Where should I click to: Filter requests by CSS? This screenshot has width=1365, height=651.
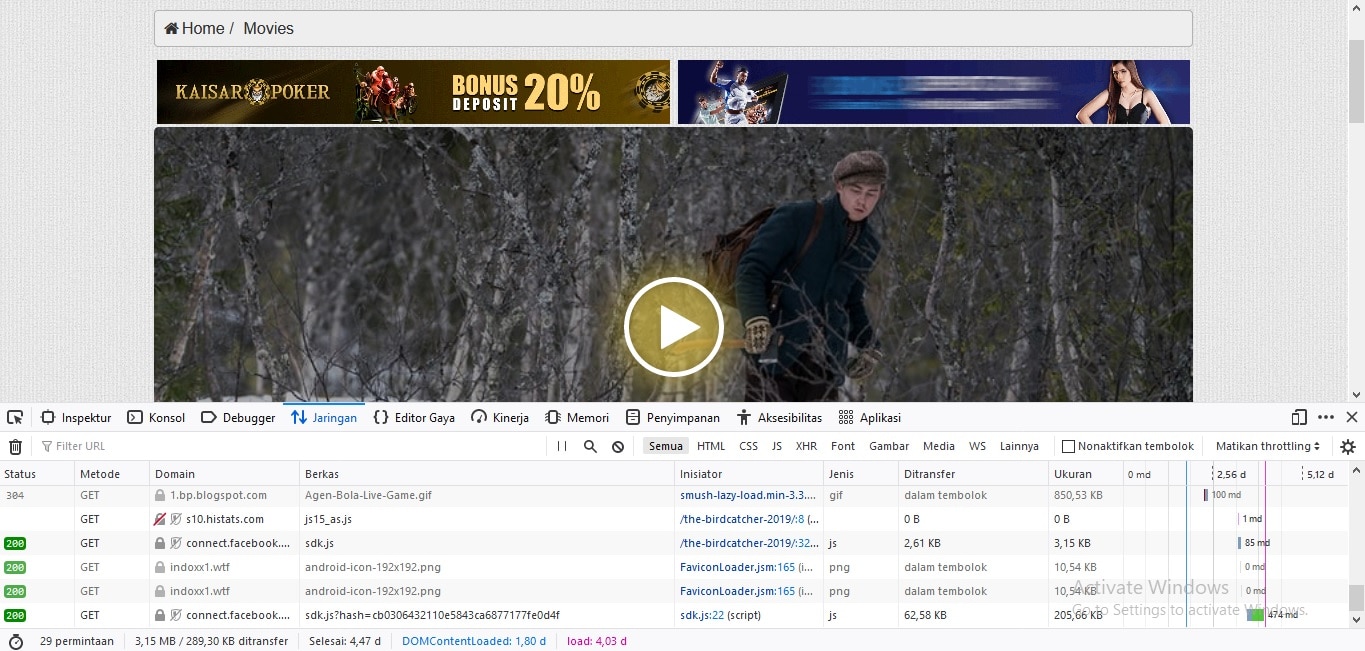(749, 447)
